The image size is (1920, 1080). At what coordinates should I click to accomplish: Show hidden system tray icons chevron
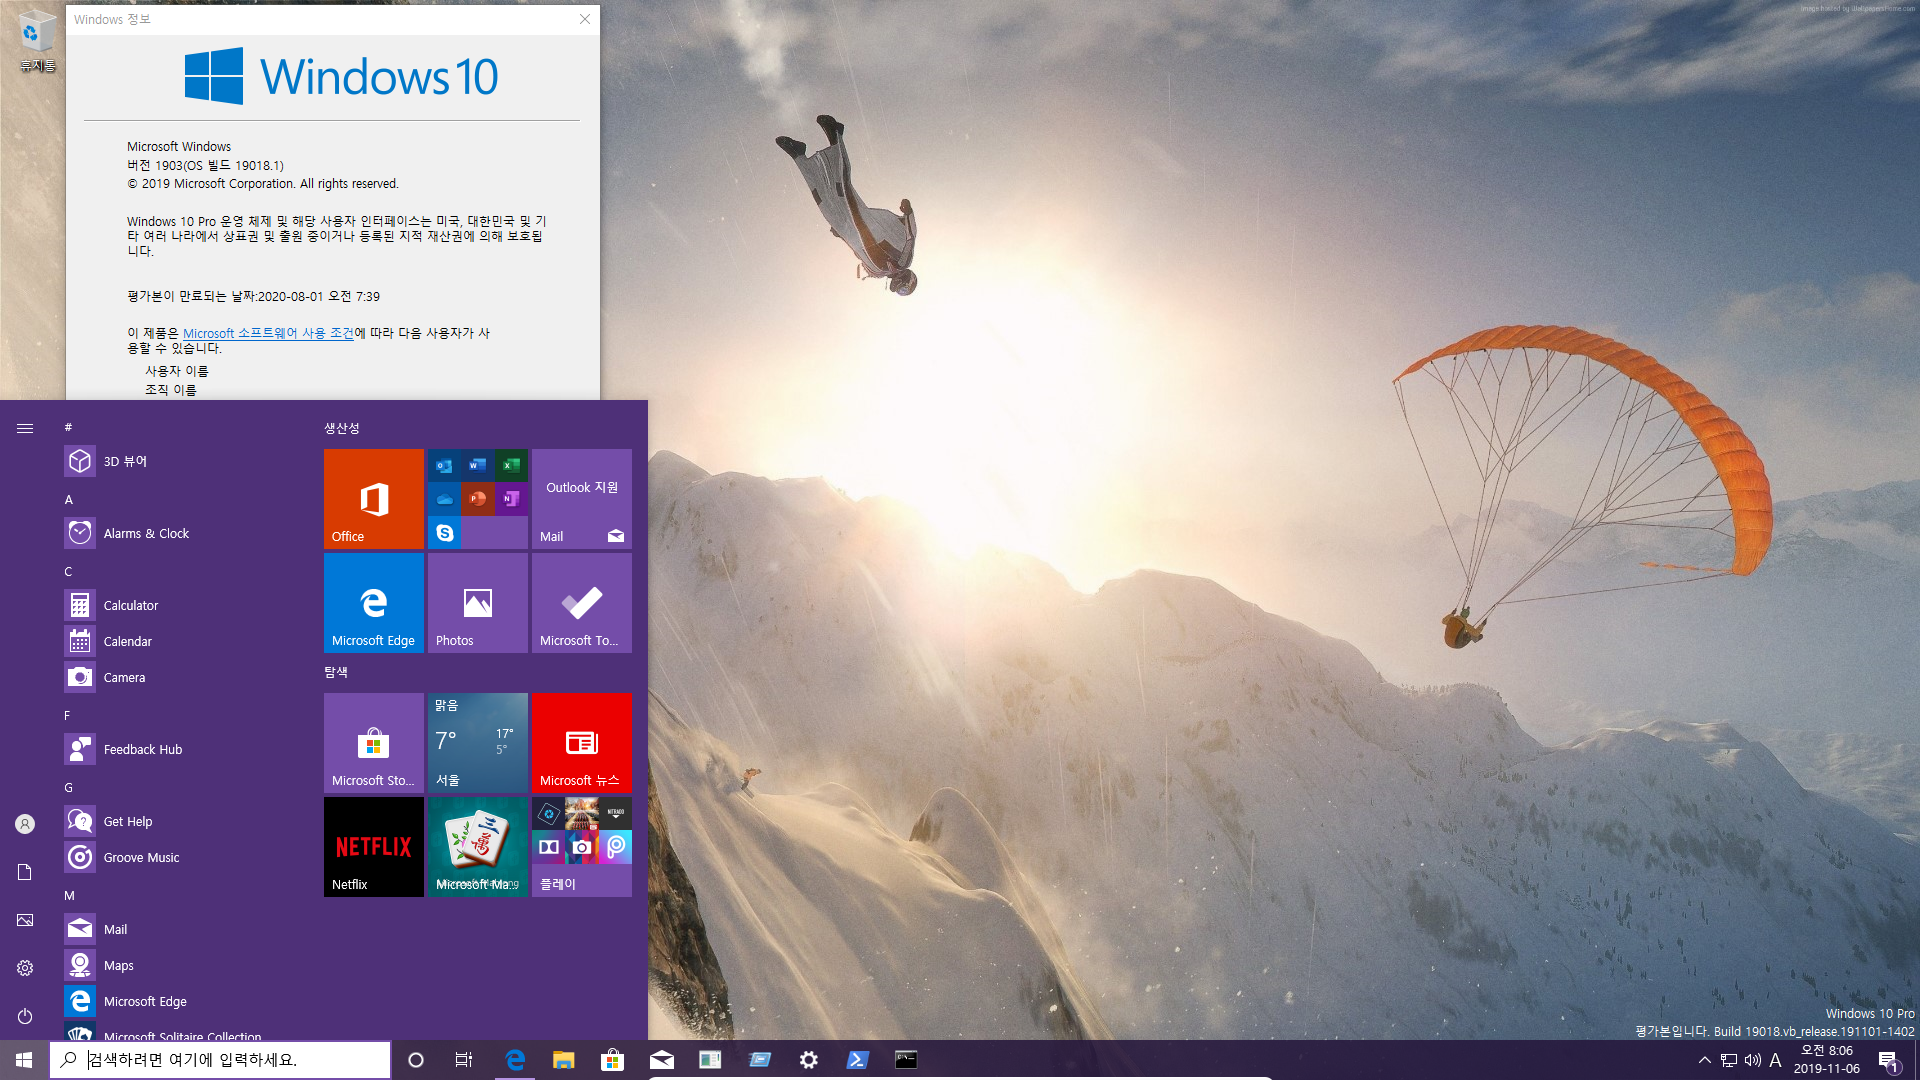(x=1705, y=1060)
